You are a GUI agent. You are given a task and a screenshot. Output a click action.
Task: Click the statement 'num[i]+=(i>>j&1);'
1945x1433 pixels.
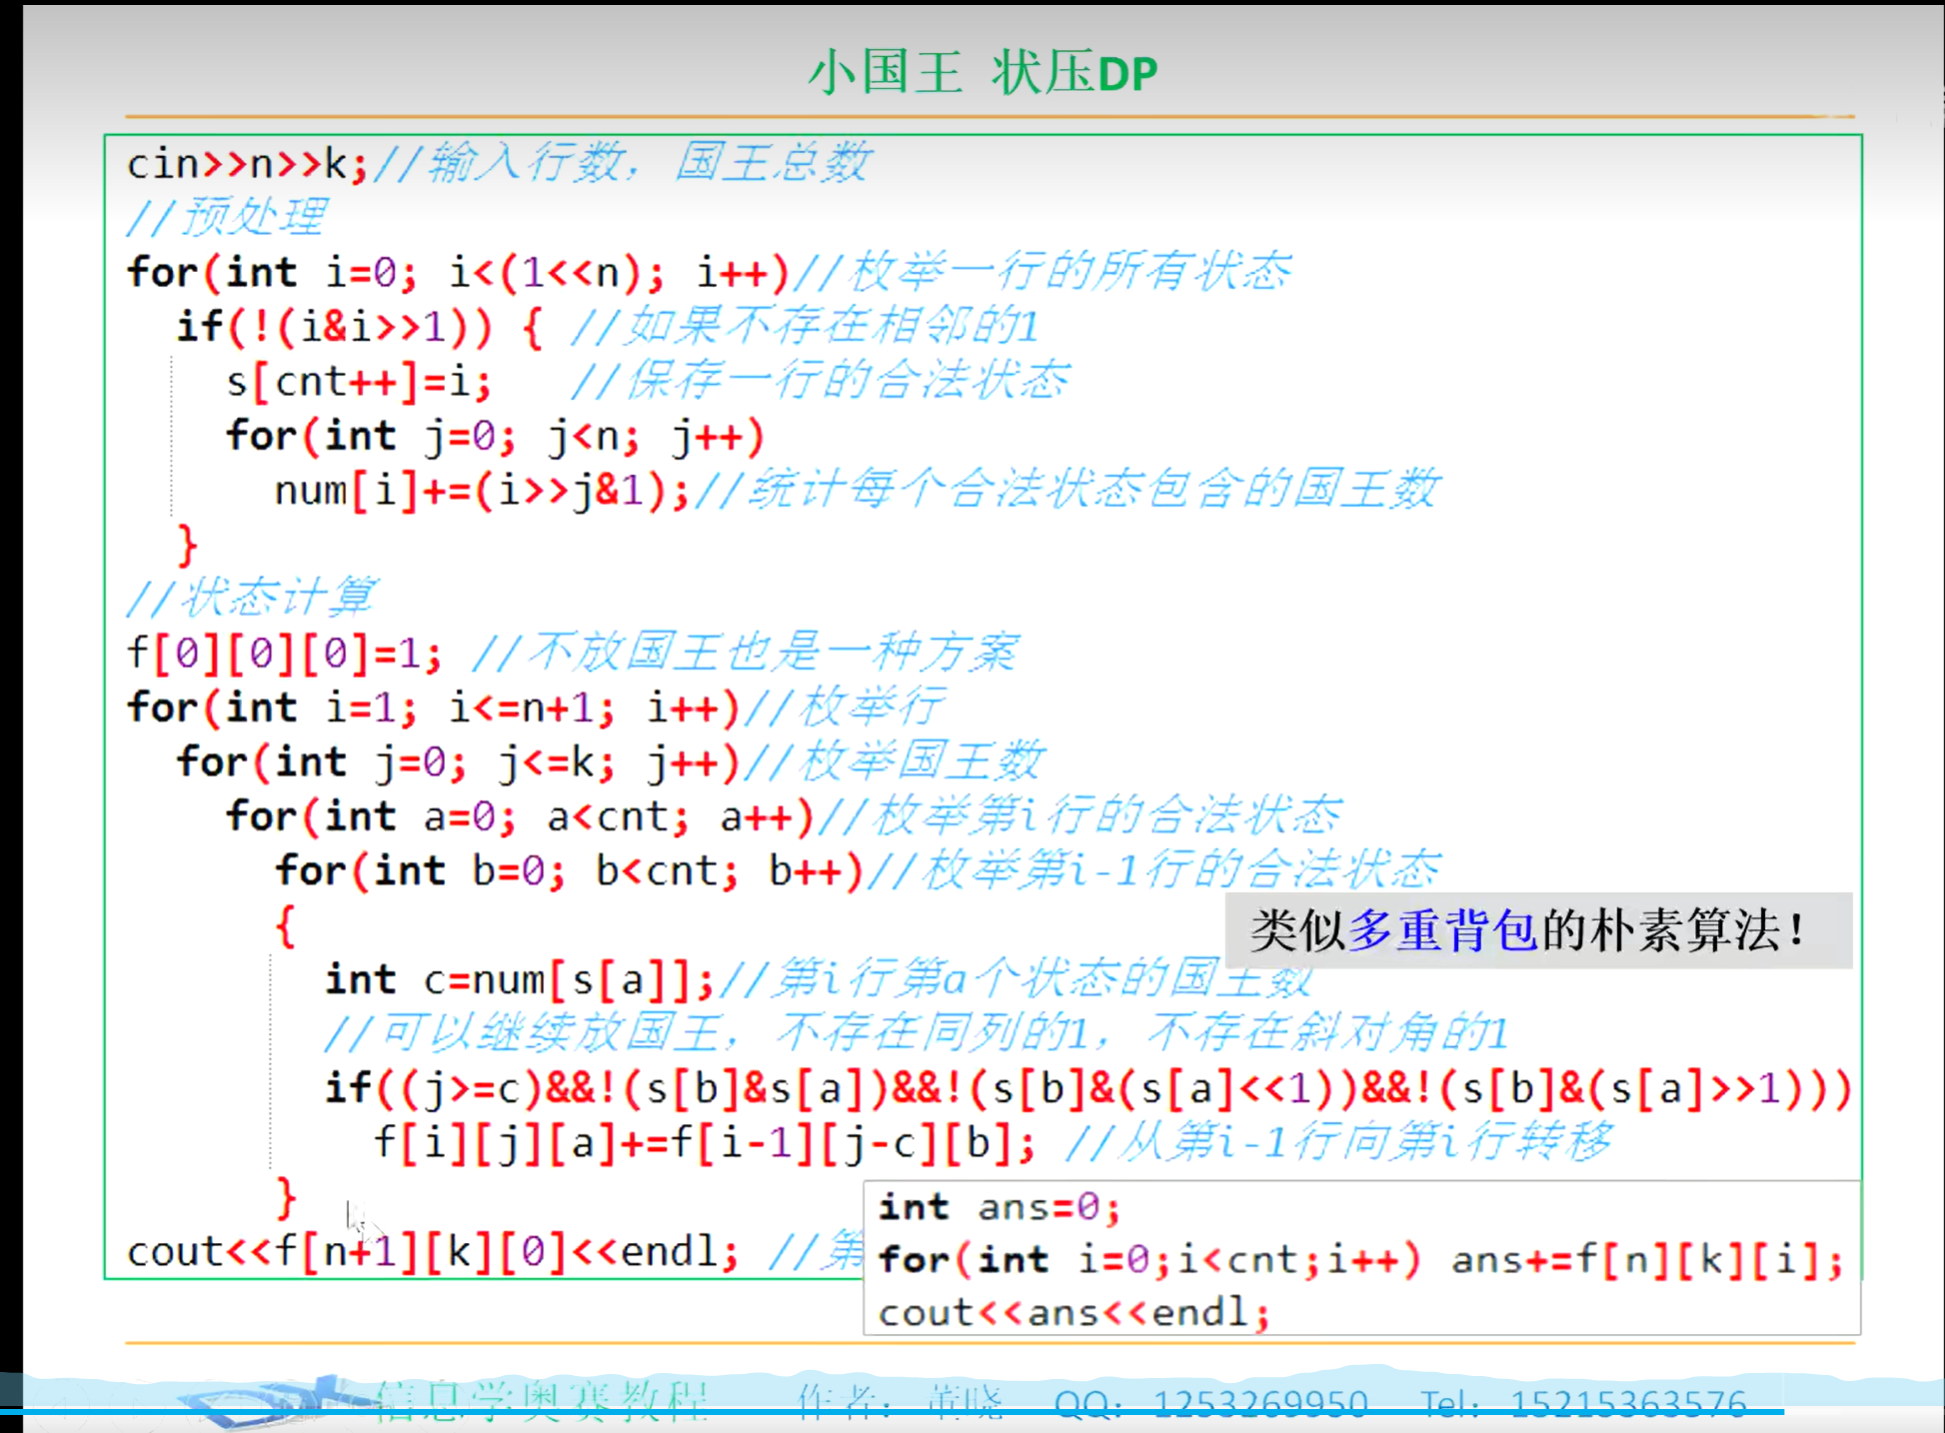coord(482,490)
